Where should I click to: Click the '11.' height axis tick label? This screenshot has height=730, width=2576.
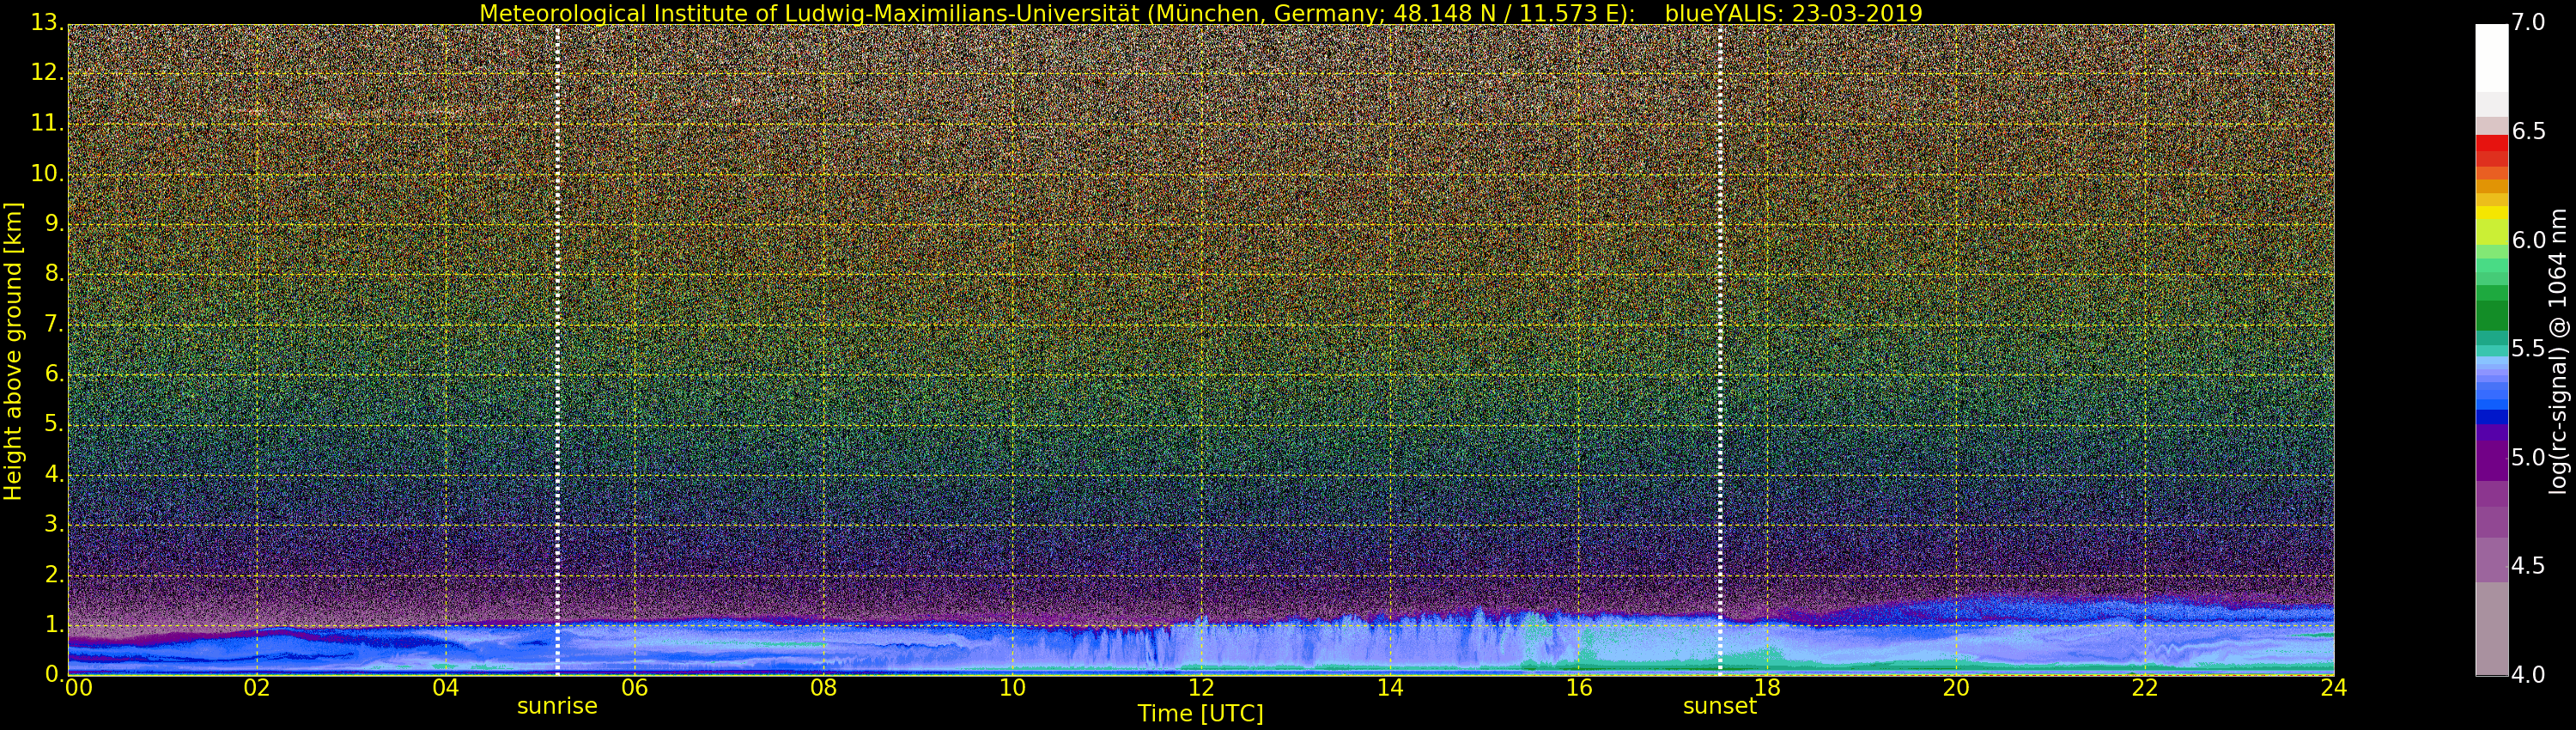tap(47, 123)
